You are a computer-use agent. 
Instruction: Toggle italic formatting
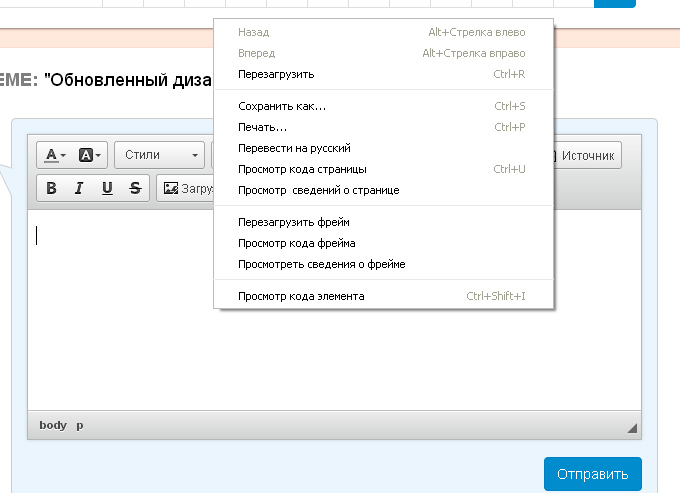coord(79,188)
